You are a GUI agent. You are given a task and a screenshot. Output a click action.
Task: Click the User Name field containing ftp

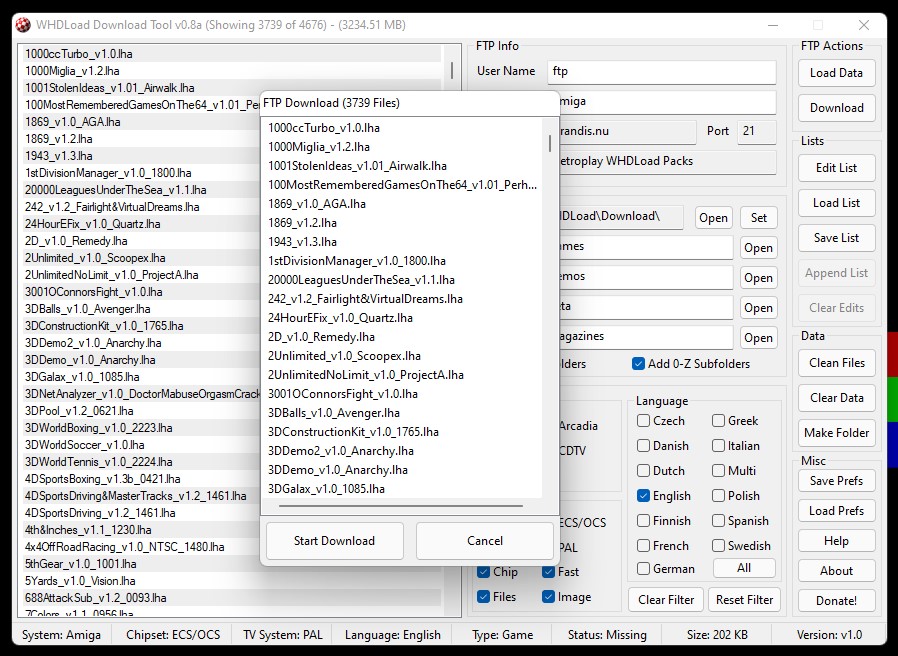pyautogui.click(x=661, y=72)
